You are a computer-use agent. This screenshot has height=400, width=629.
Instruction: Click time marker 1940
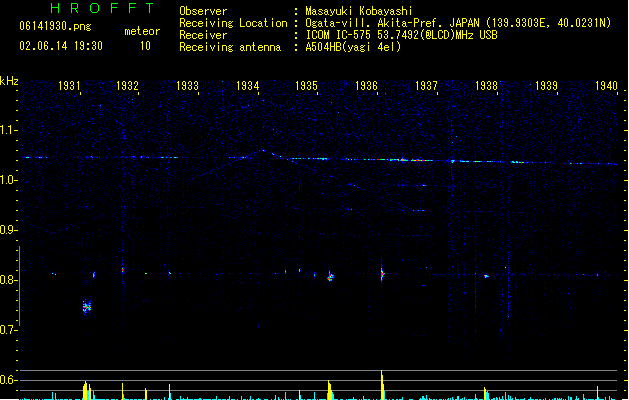coord(606,85)
